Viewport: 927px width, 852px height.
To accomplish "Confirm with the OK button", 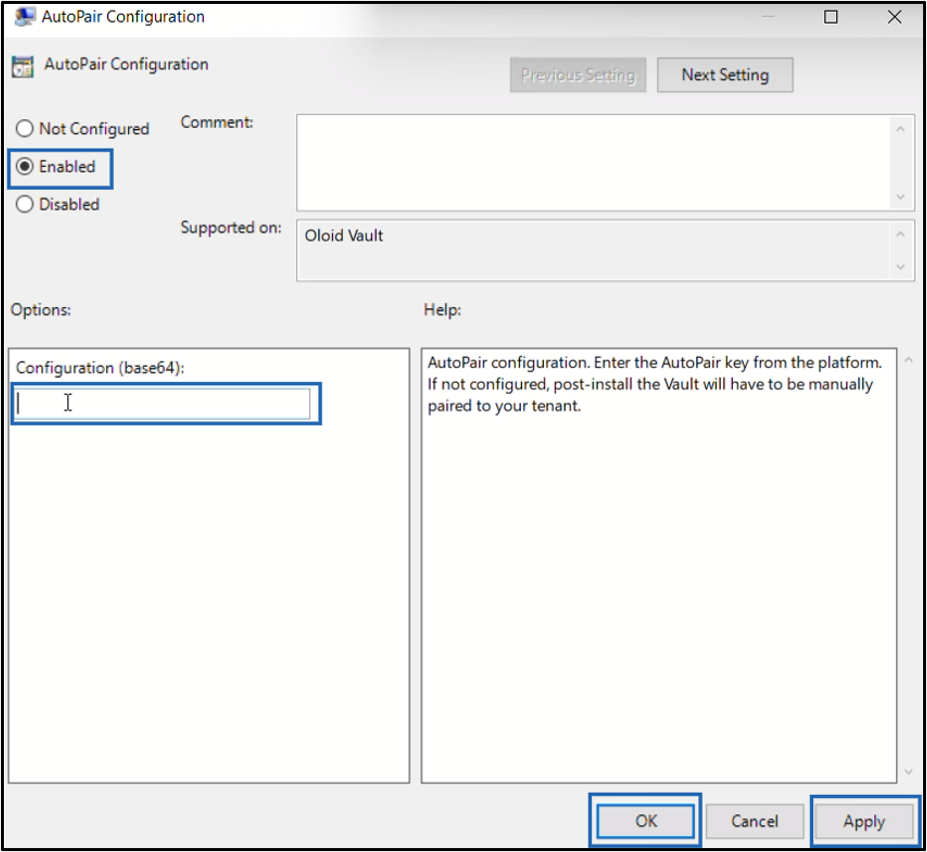I will 646,821.
